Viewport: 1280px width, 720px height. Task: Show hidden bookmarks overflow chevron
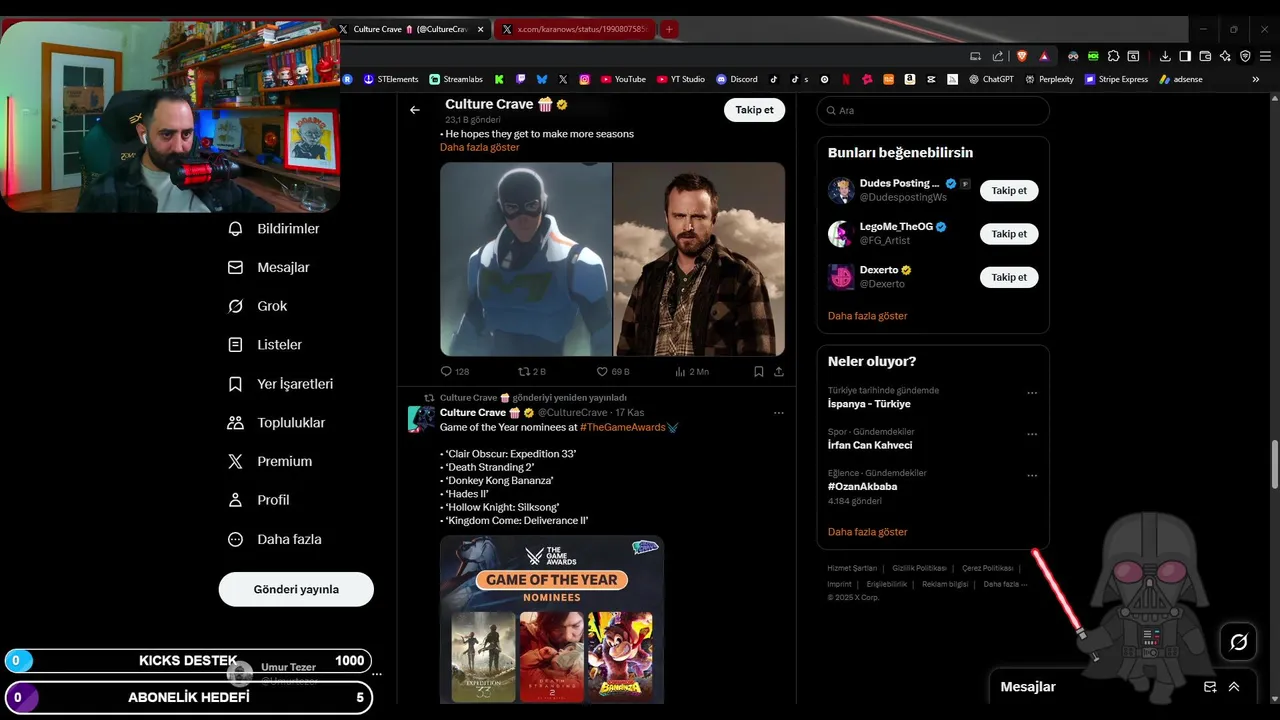click(1256, 79)
